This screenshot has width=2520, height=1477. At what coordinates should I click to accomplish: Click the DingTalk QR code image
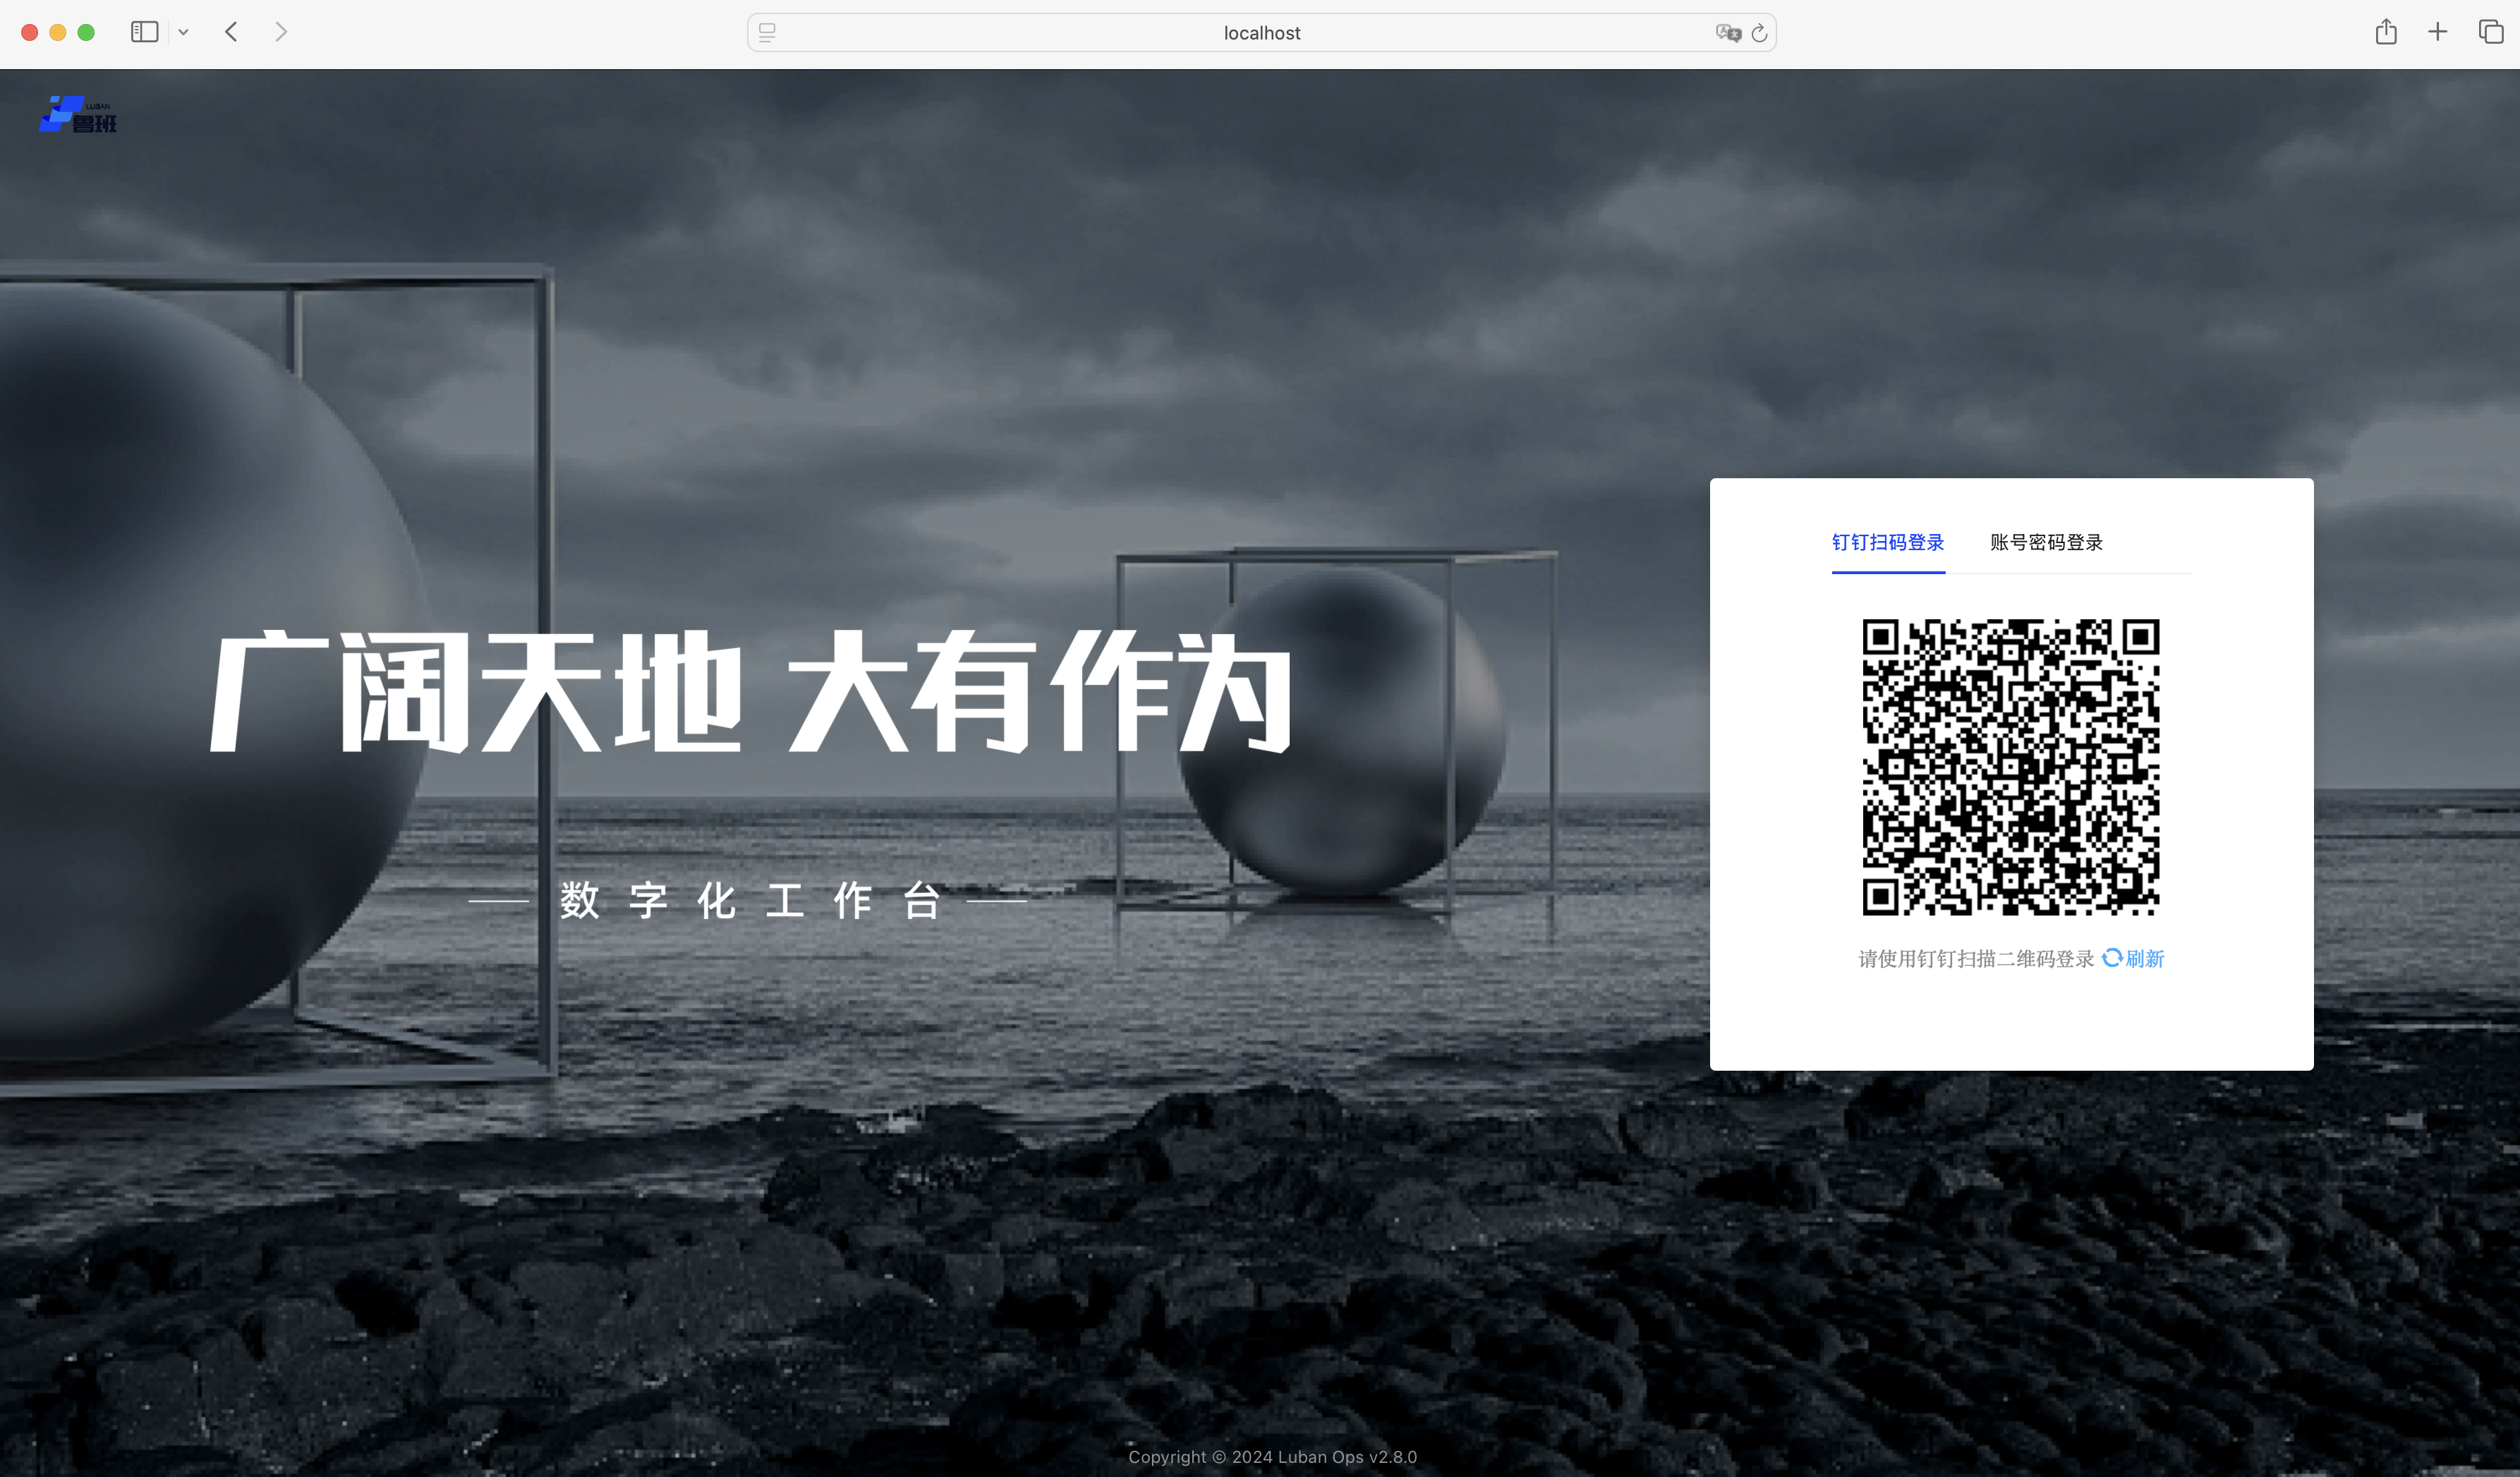click(2010, 766)
